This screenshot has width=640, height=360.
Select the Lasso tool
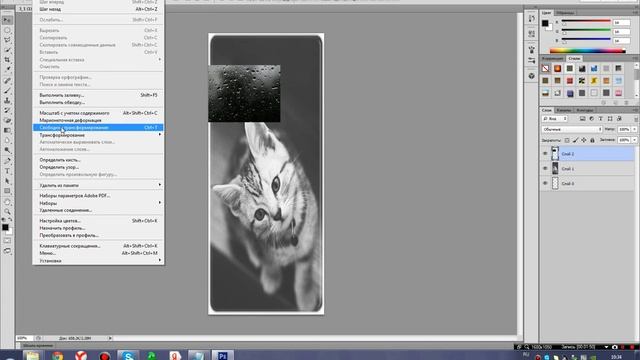click(x=7, y=40)
